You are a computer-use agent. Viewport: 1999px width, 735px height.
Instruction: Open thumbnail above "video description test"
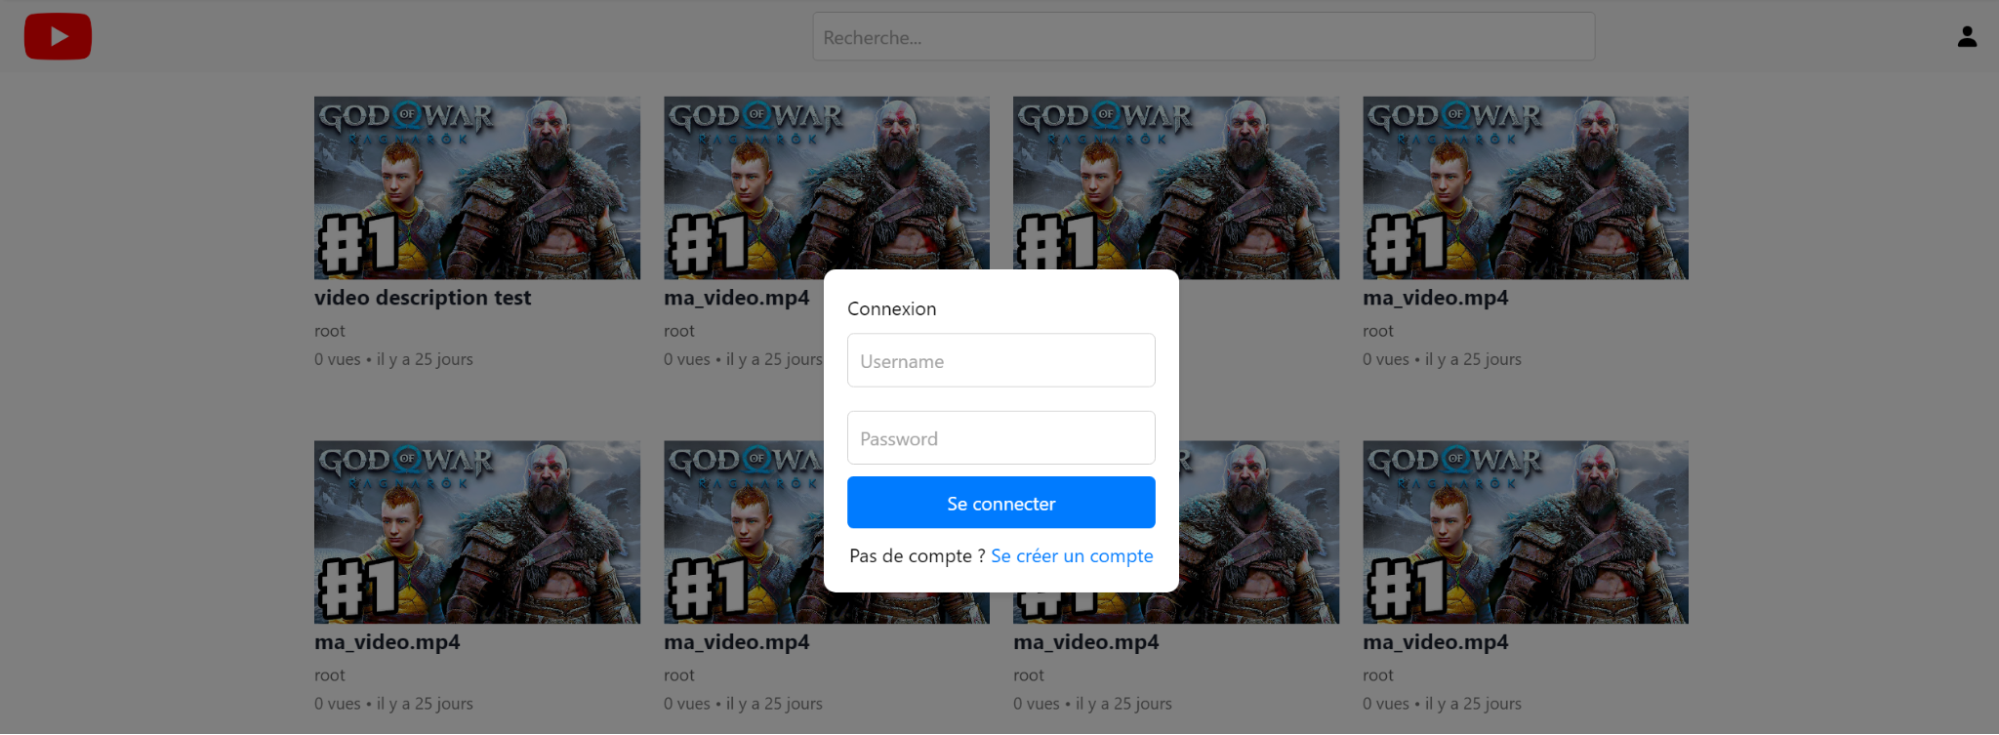tap(476, 188)
